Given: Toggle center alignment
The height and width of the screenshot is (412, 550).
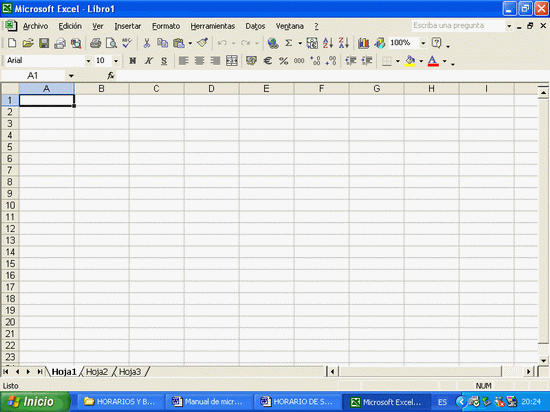Looking at the screenshot, I should pyautogui.click(x=199, y=61).
